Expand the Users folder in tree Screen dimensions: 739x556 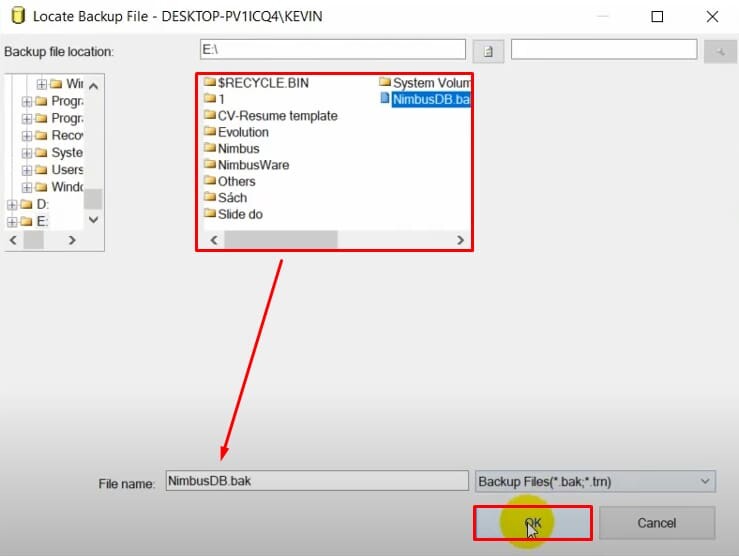pyautogui.click(x=27, y=170)
